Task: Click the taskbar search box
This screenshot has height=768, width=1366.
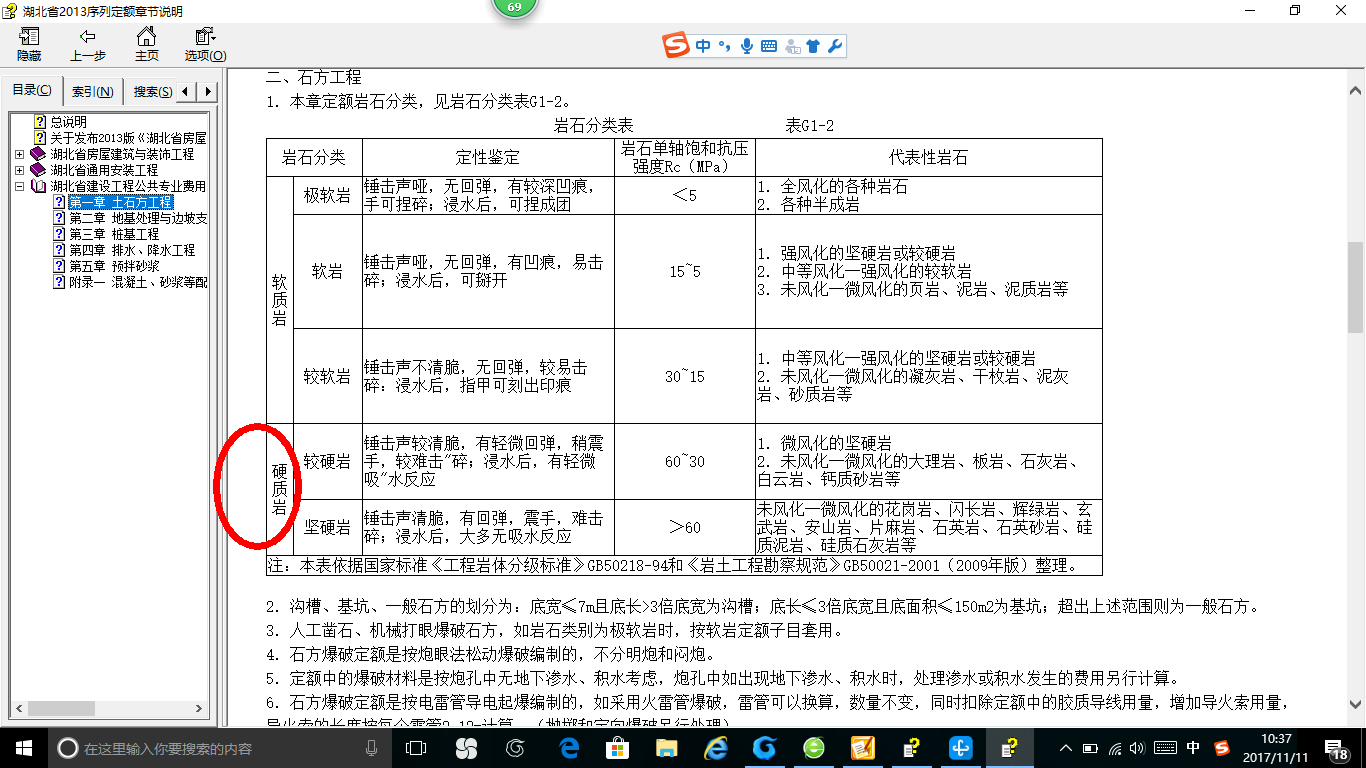Action: click(219, 747)
